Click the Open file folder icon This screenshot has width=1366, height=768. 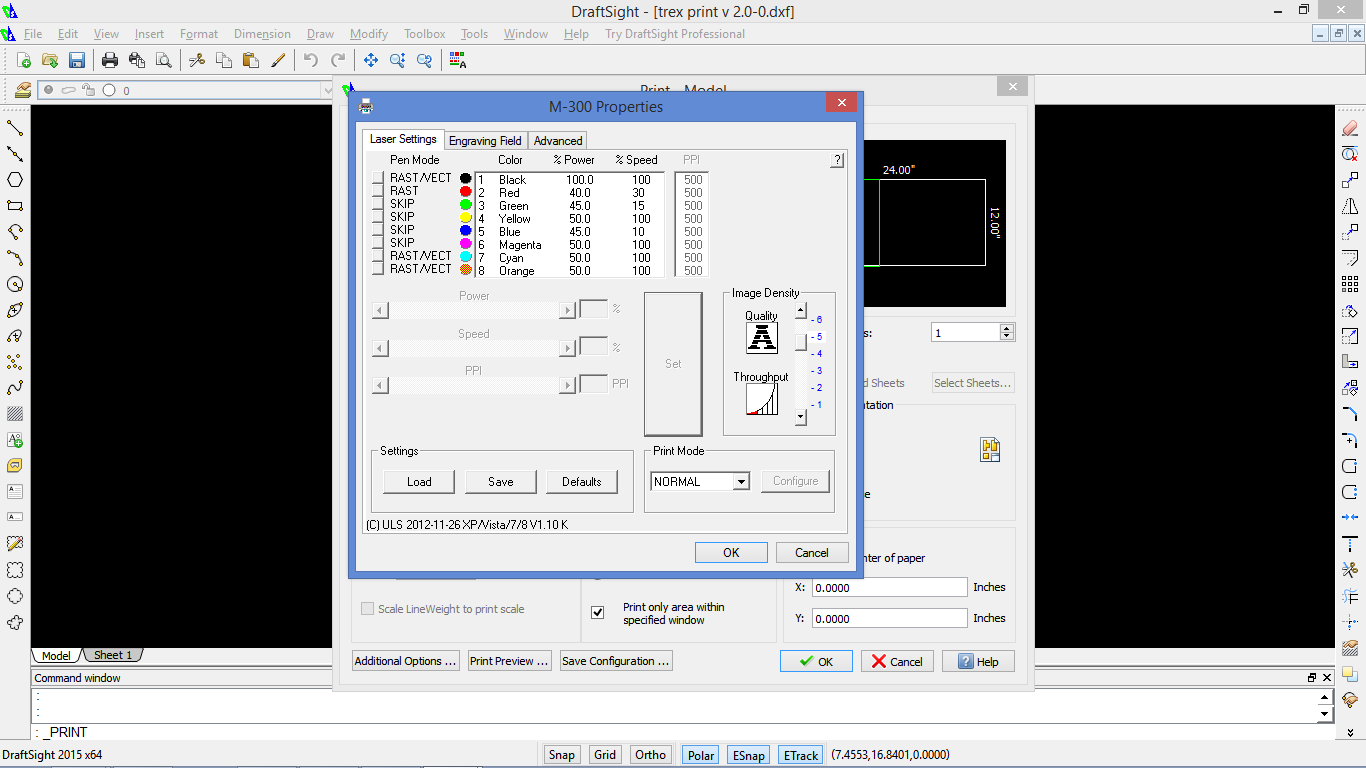pos(49,60)
